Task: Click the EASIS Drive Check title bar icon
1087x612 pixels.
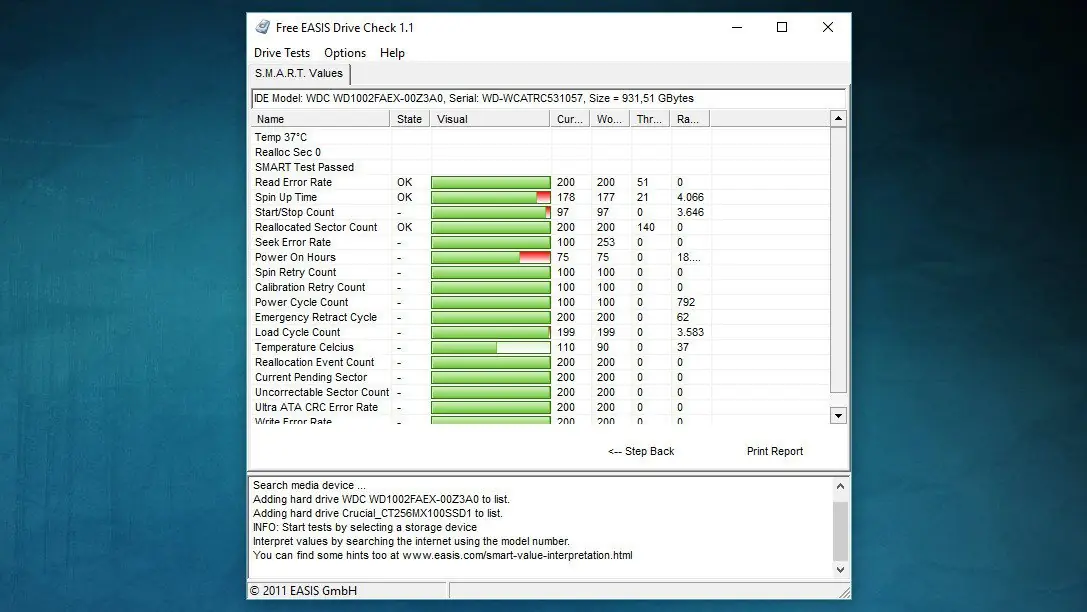Action: coord(263,27)
